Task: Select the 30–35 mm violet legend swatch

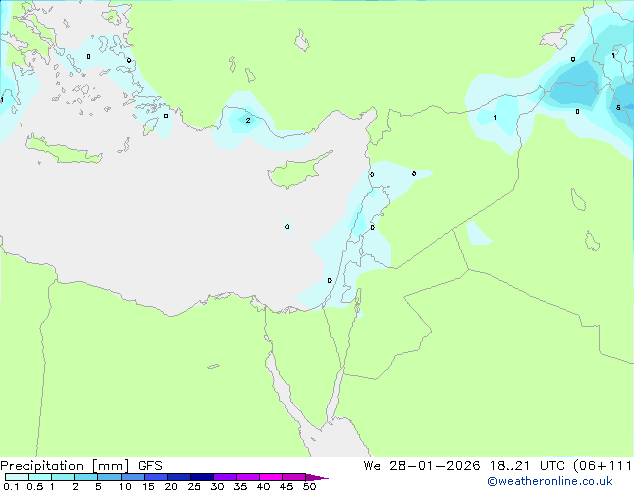Action: [224, 477]
